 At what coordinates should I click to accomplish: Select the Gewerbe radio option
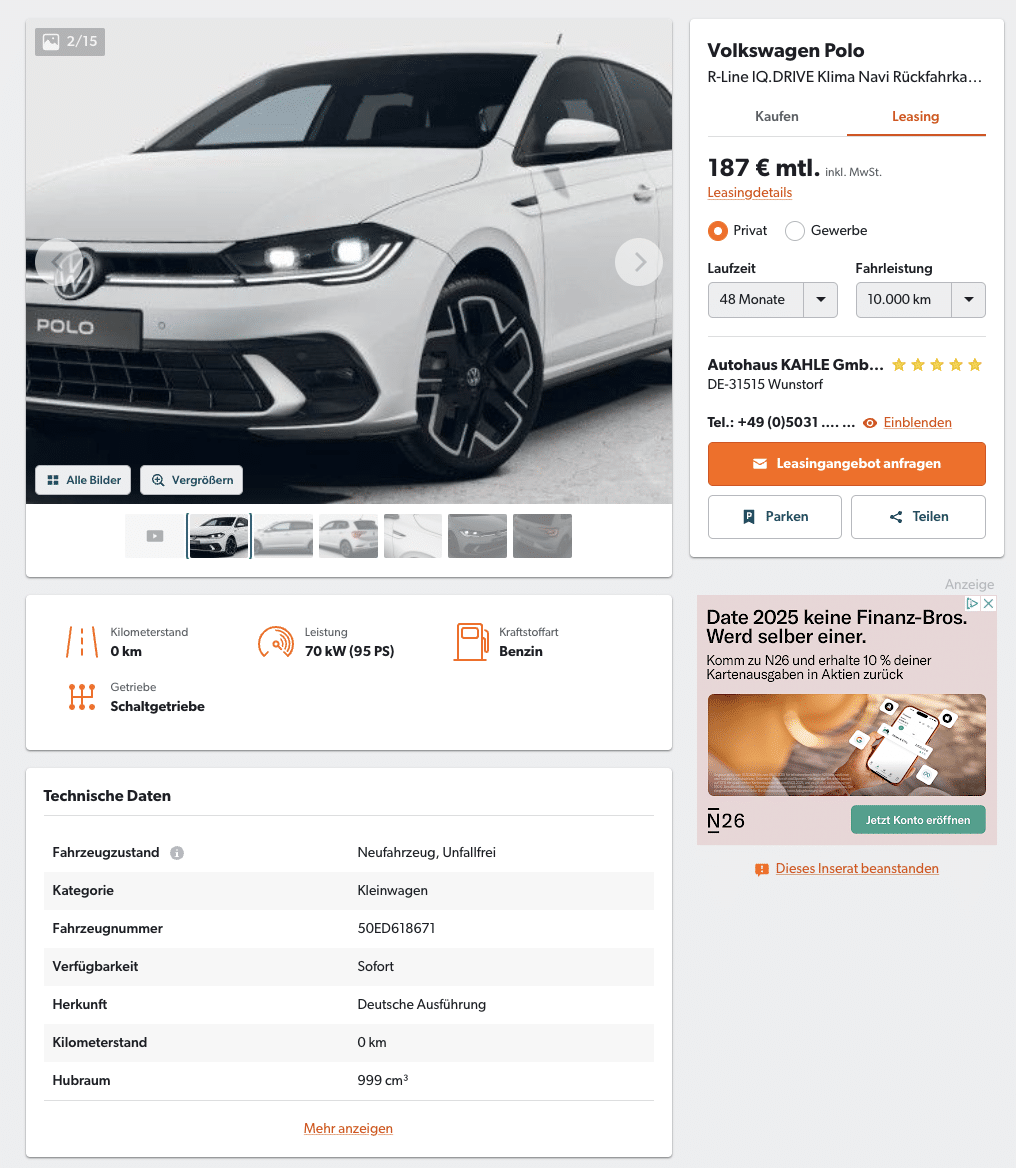pos(795,231)
